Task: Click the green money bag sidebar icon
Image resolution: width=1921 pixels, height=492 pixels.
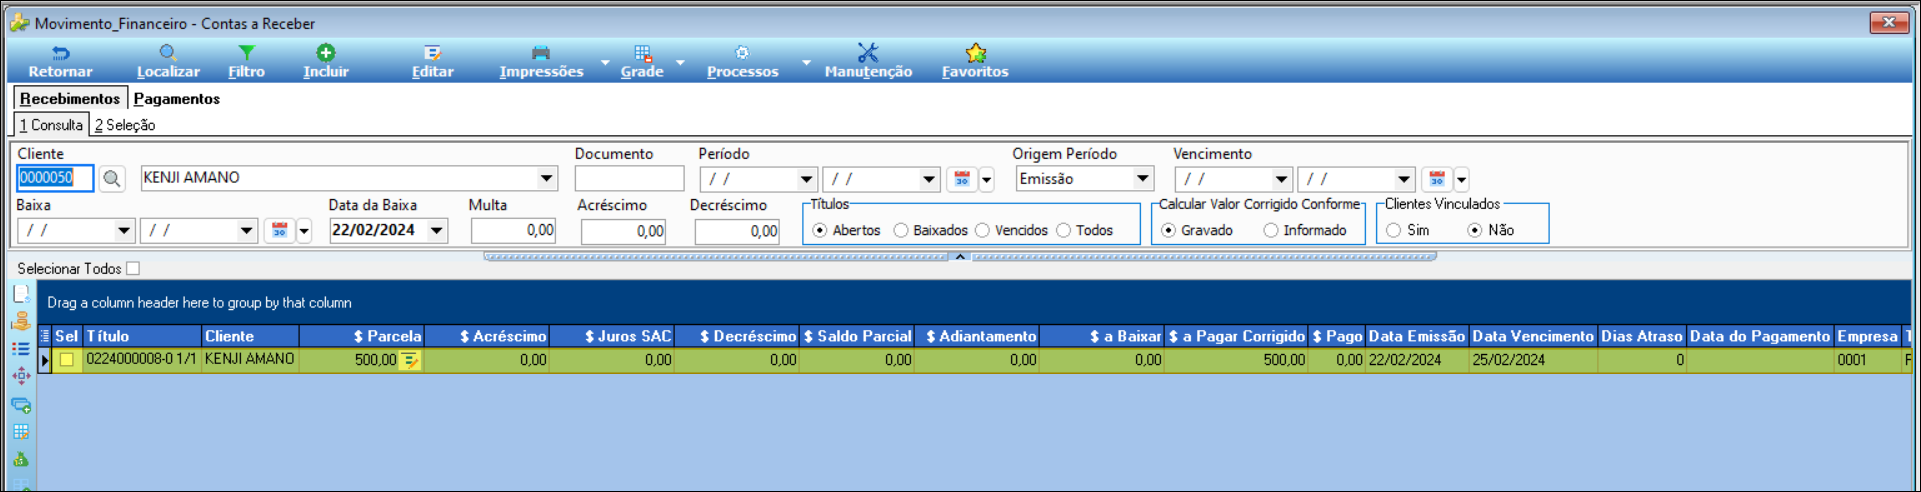Action: 21,460
